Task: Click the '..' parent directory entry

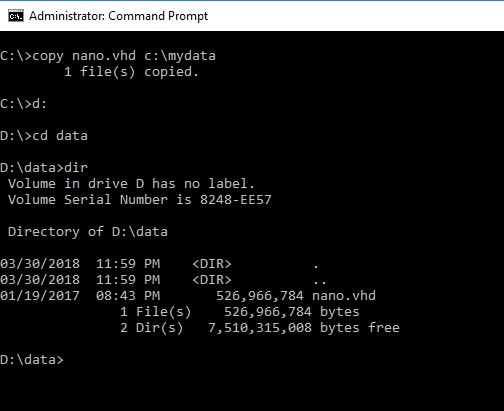Action: click(x=320, y=282)
